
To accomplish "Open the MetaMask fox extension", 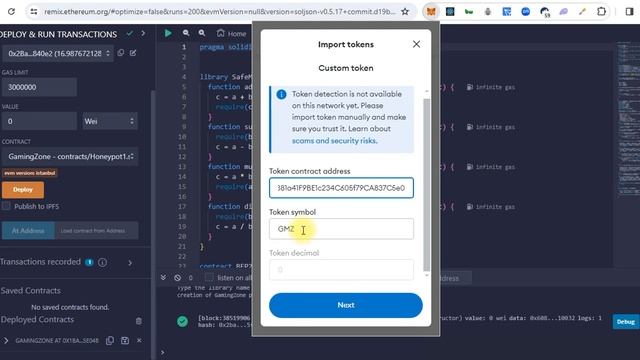I will click(x=431, y=11).
